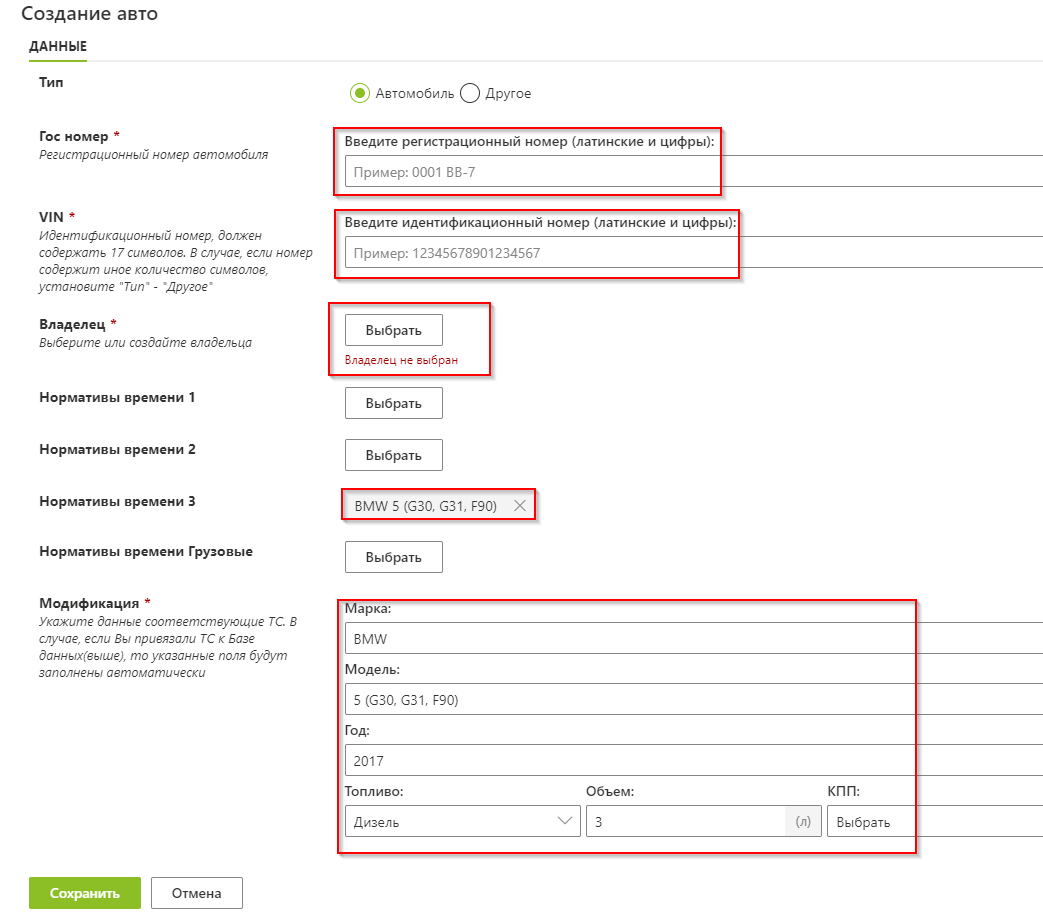Viewport: 1043px width, 918px height.
Task: Edit the Год field showing 2017
Action: 694,760
